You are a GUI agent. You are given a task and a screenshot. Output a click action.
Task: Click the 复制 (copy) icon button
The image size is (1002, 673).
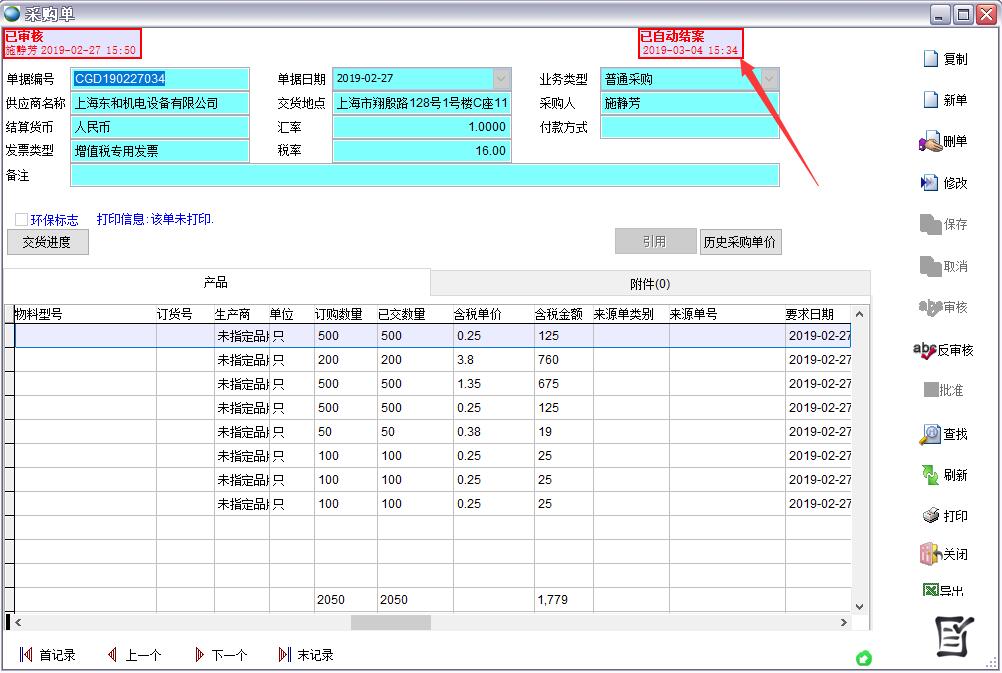pyautogui.click(x=931, y=59)
